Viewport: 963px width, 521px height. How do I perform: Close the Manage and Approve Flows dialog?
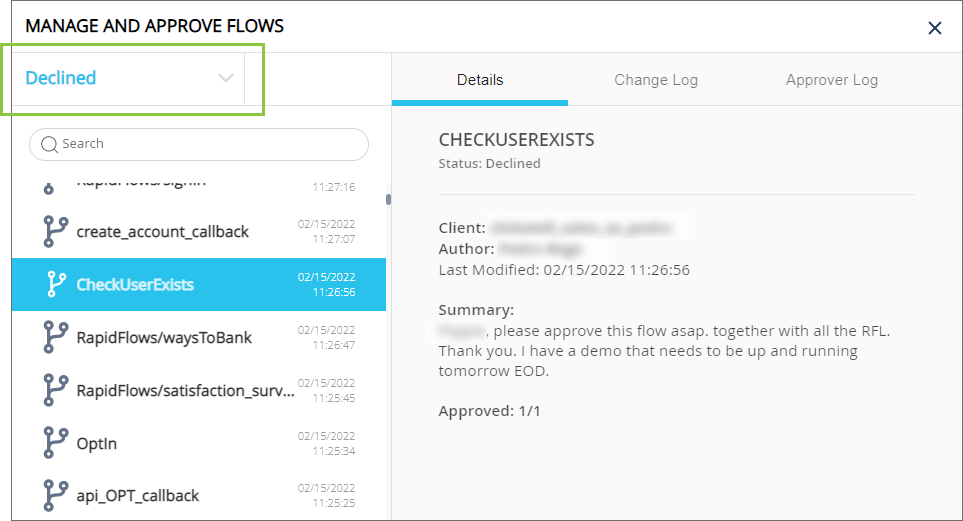935,28
